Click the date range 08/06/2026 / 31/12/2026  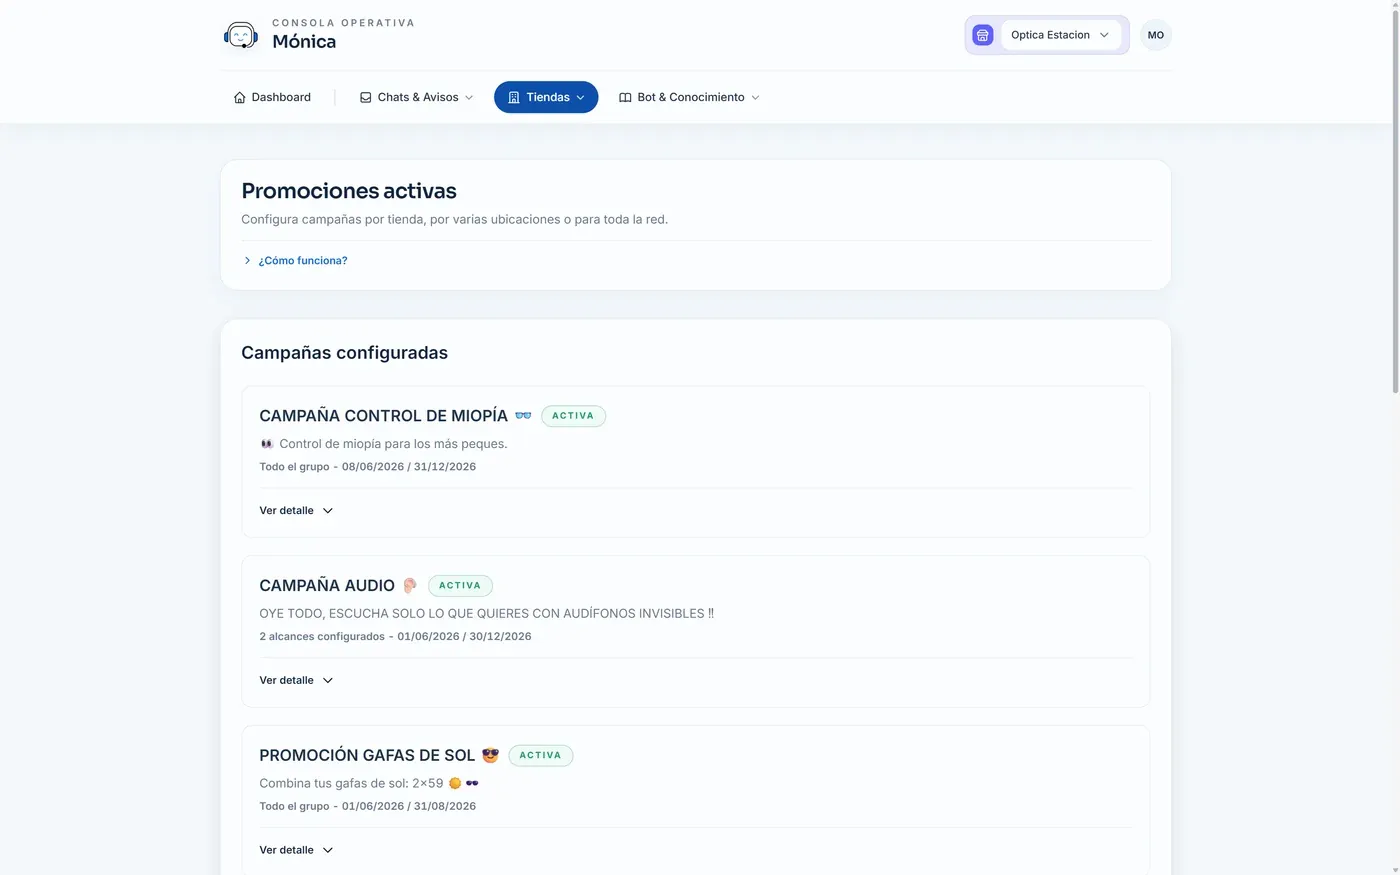pyautogui.click(x=409, y=467)
